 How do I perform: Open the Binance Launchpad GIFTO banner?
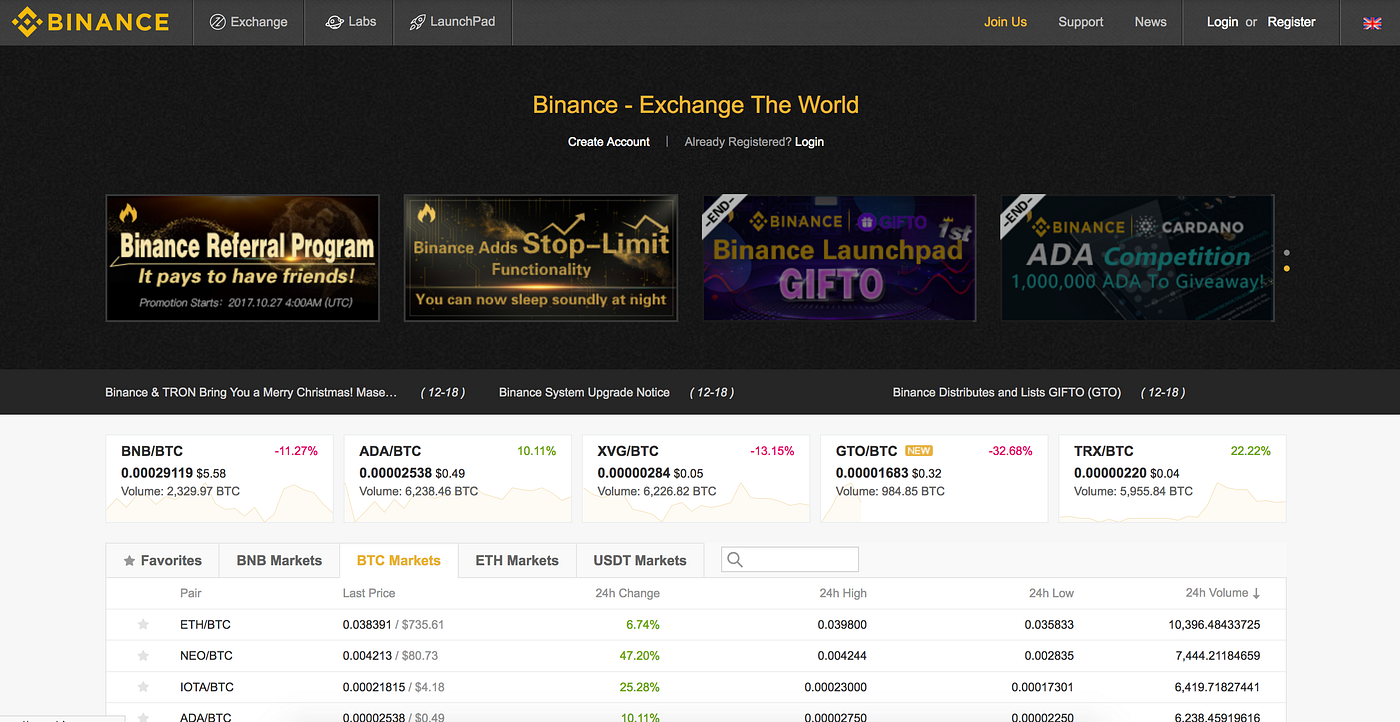coord(839,258)
